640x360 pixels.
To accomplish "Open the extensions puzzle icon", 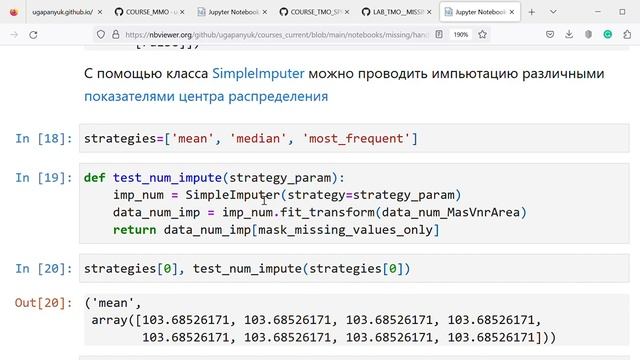I will click(627, 35).
